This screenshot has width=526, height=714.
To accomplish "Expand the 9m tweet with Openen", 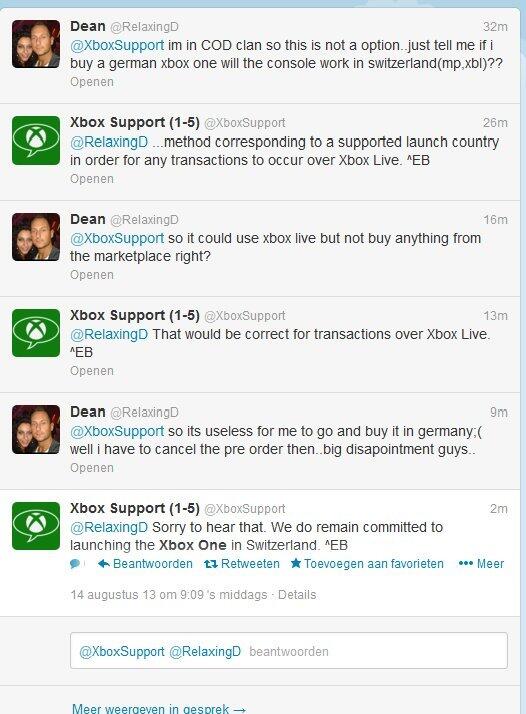I will tap(92, 468).
